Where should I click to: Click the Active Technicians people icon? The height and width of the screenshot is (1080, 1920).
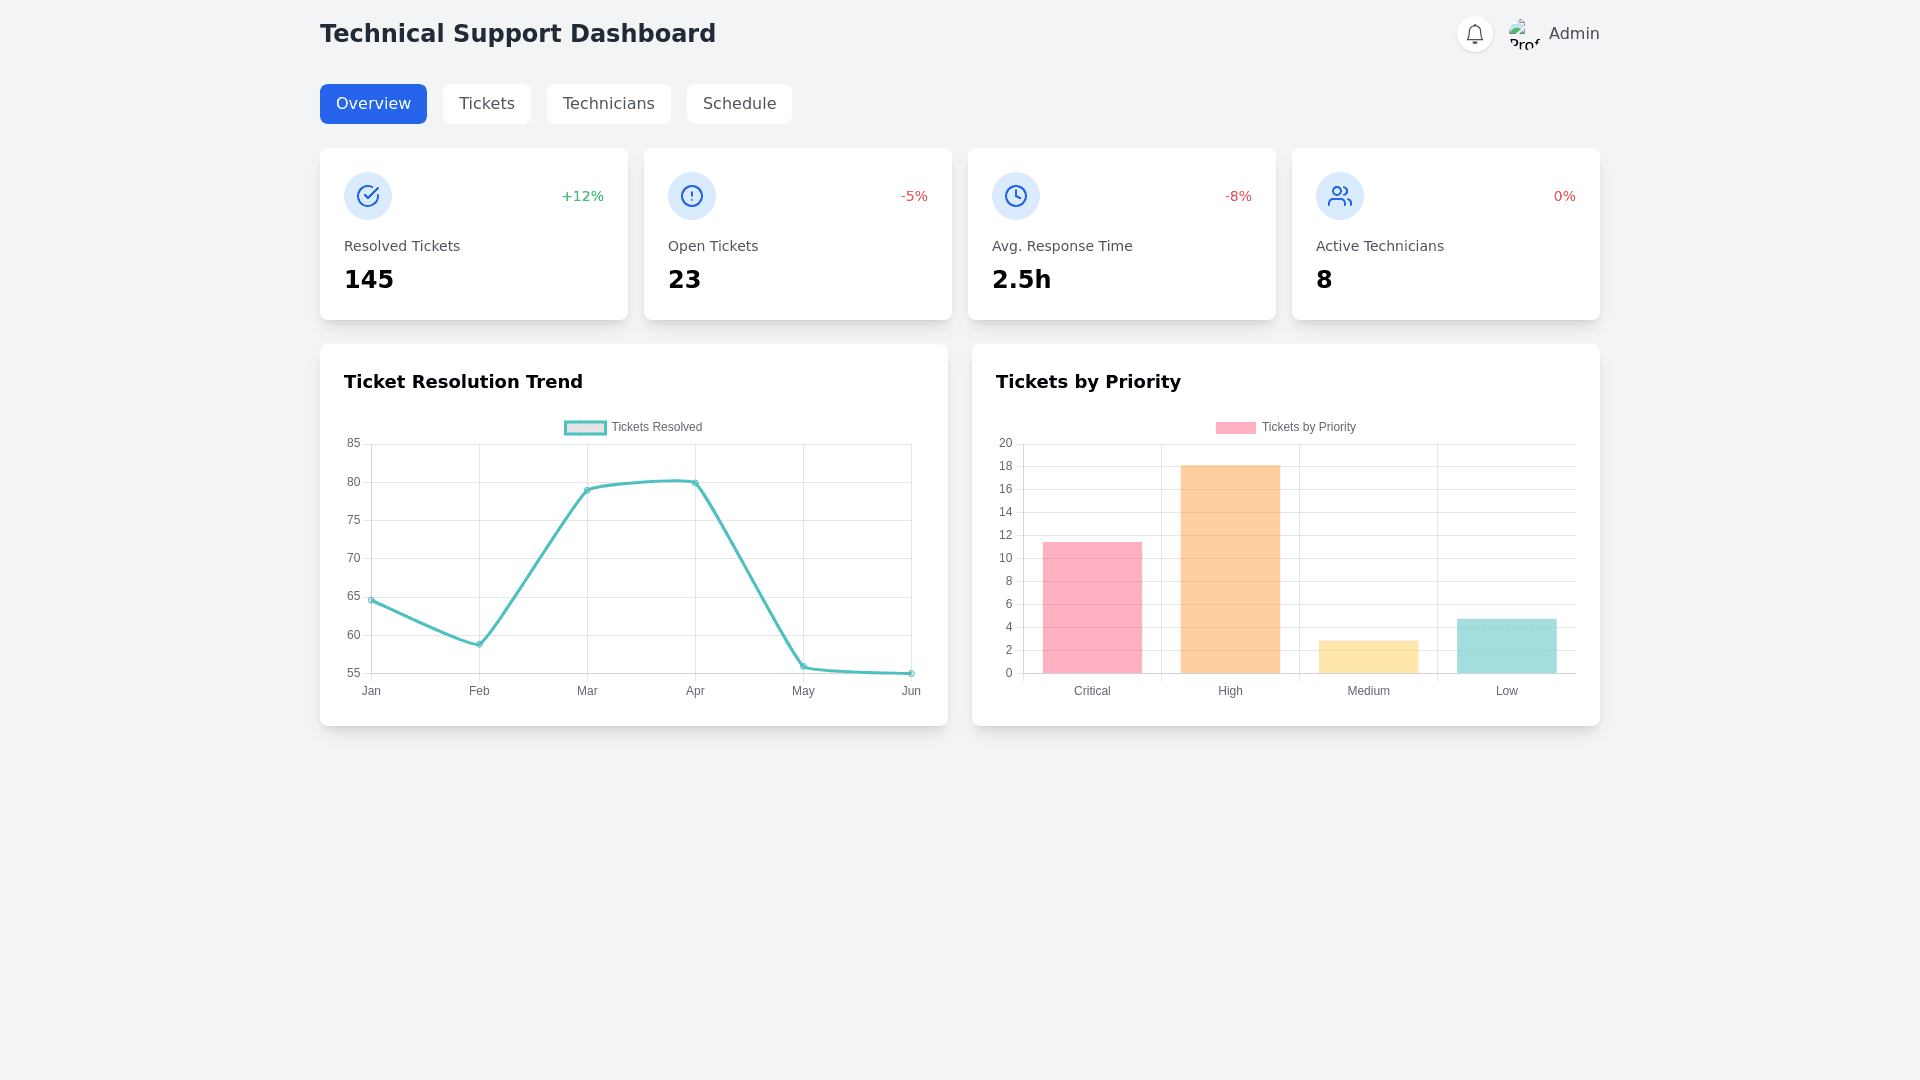pos(1340,196)
